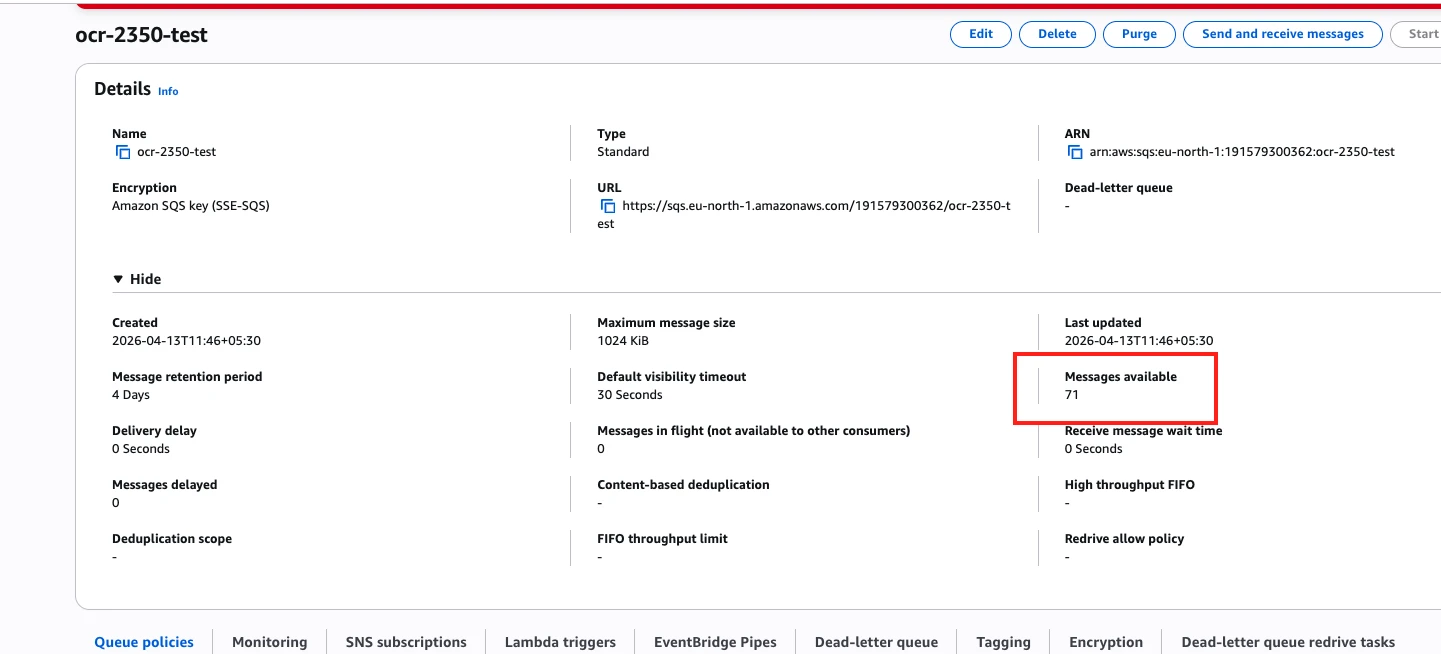Click the High throughput FIFO label
1441x654 pixels.
click(1130, 485)
